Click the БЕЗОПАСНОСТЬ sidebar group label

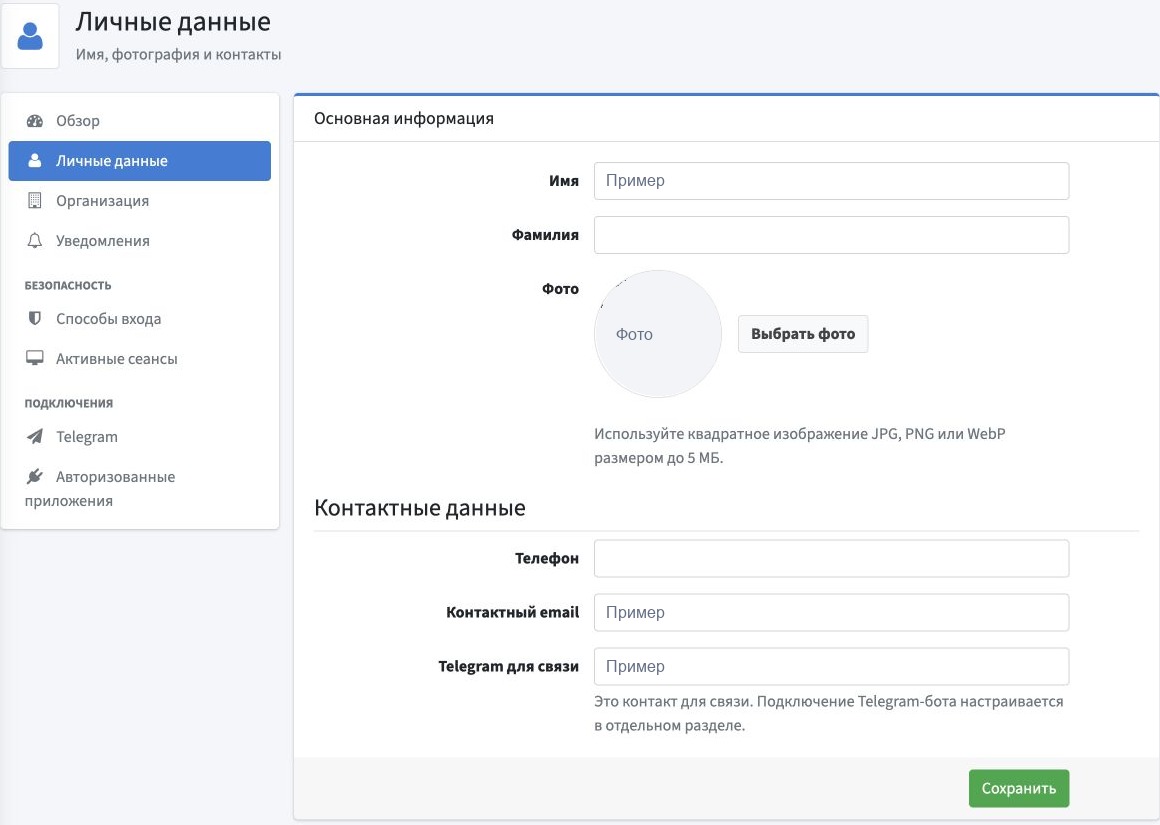coord(68,286)
